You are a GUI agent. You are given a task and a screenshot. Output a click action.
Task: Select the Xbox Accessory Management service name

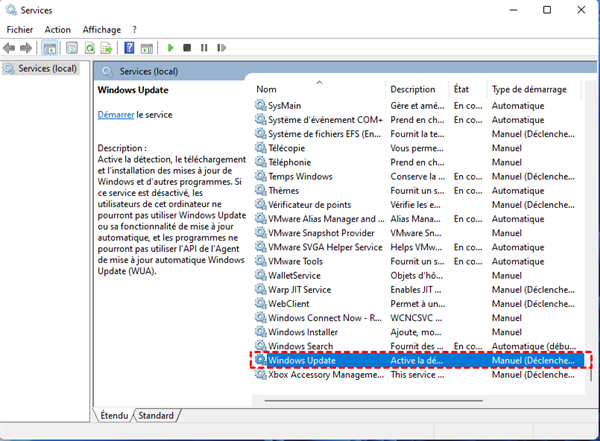point(326,374)
